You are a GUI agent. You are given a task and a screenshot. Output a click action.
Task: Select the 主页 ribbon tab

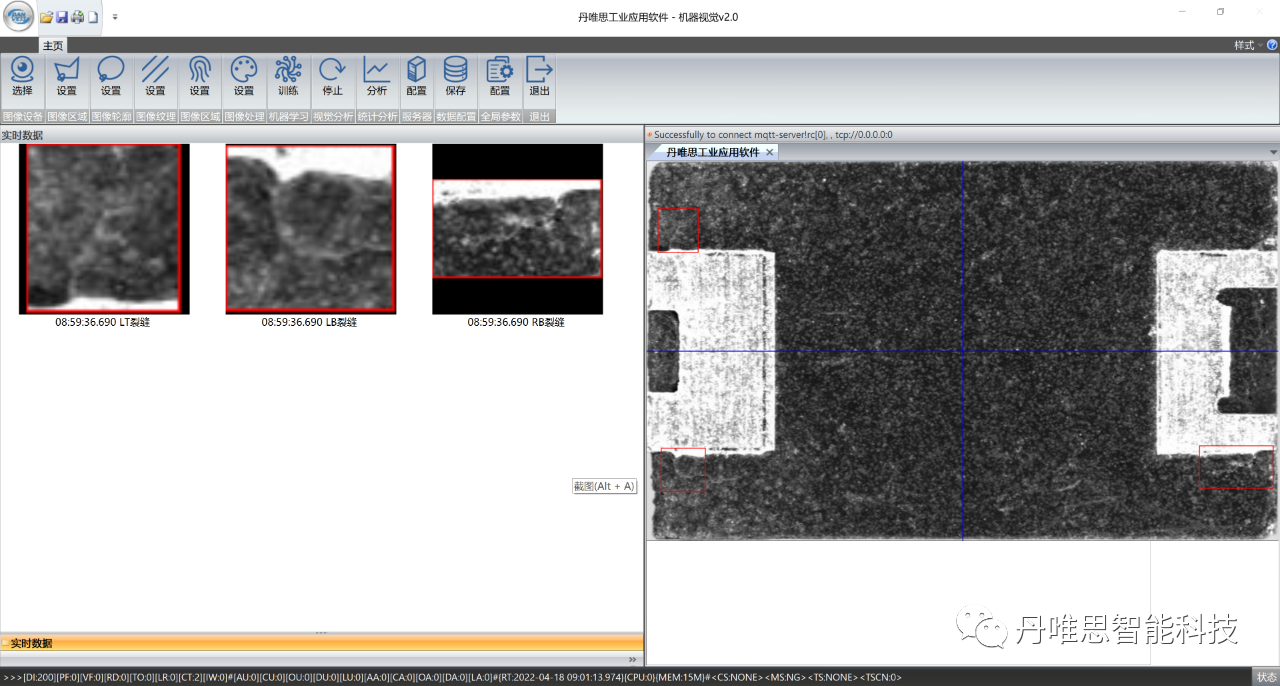[53, 45]
